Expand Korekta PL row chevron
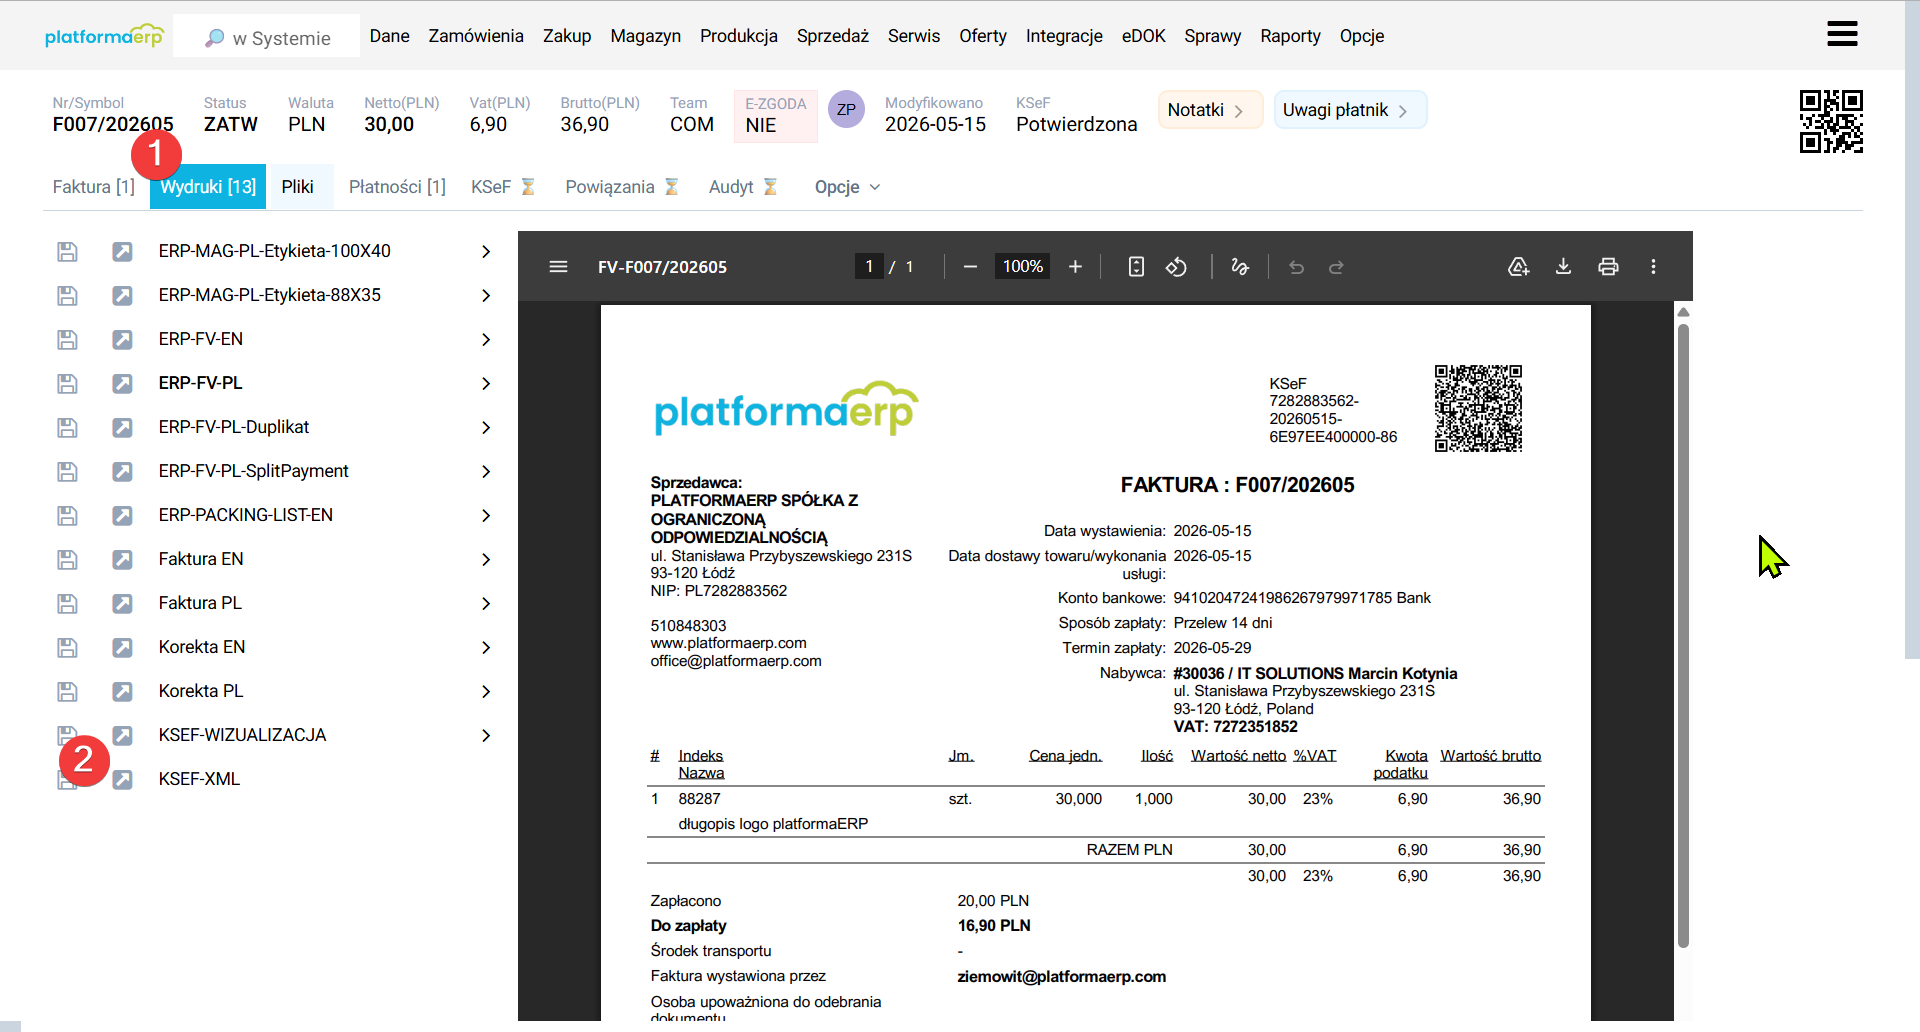Screen dimensions: 1920x1032 click(486, 692)
